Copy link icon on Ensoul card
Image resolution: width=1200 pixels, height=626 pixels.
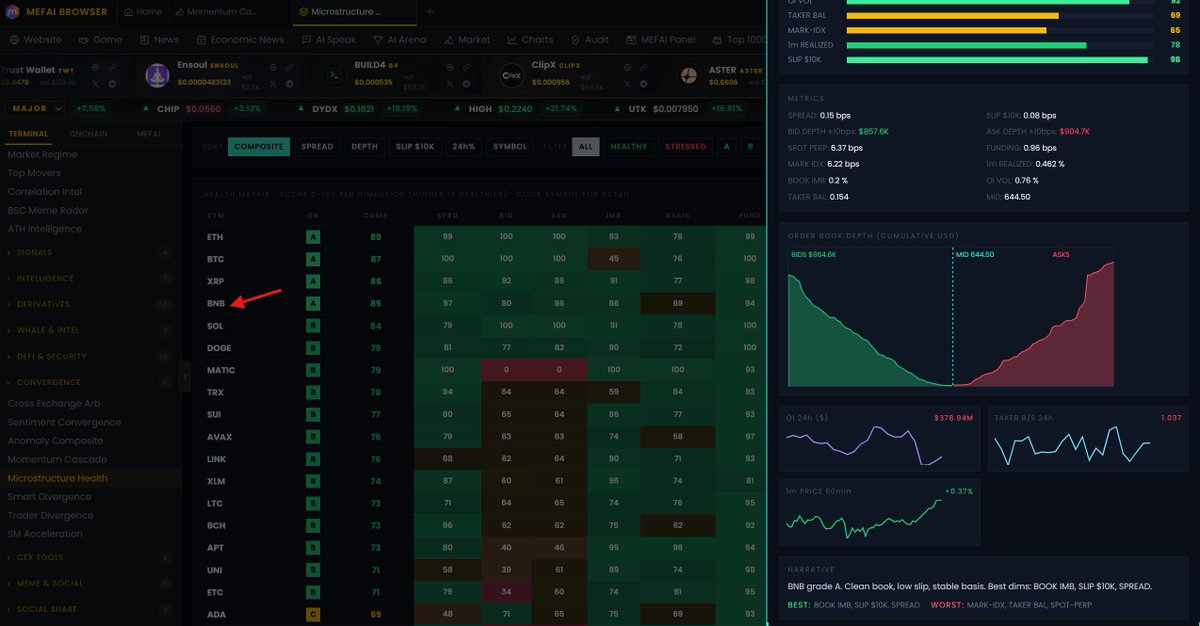tap(288, 67)
